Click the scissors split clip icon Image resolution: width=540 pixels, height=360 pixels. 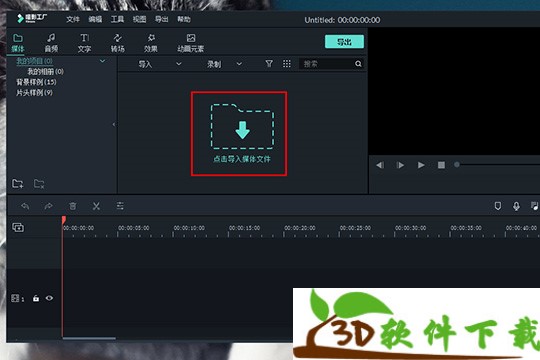pyautogui.click(x=96, y=206)
